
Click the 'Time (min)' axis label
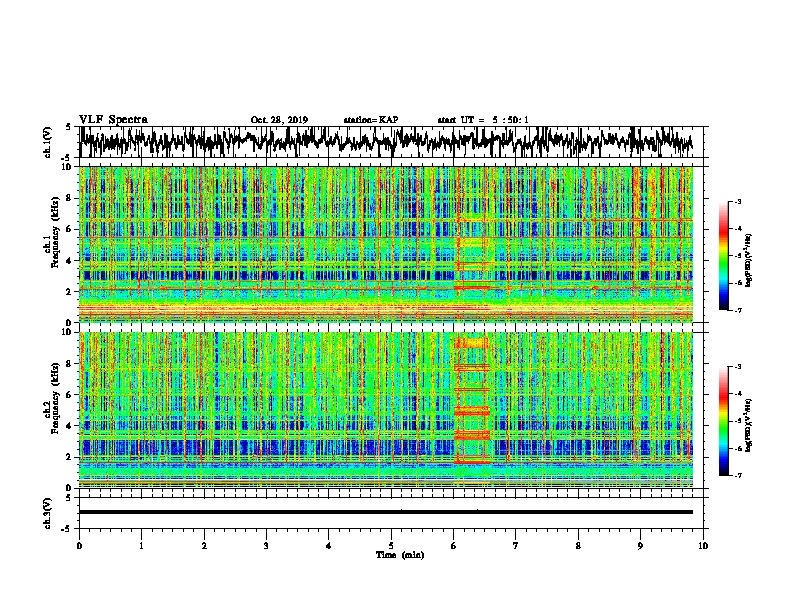tap(400, 555)
